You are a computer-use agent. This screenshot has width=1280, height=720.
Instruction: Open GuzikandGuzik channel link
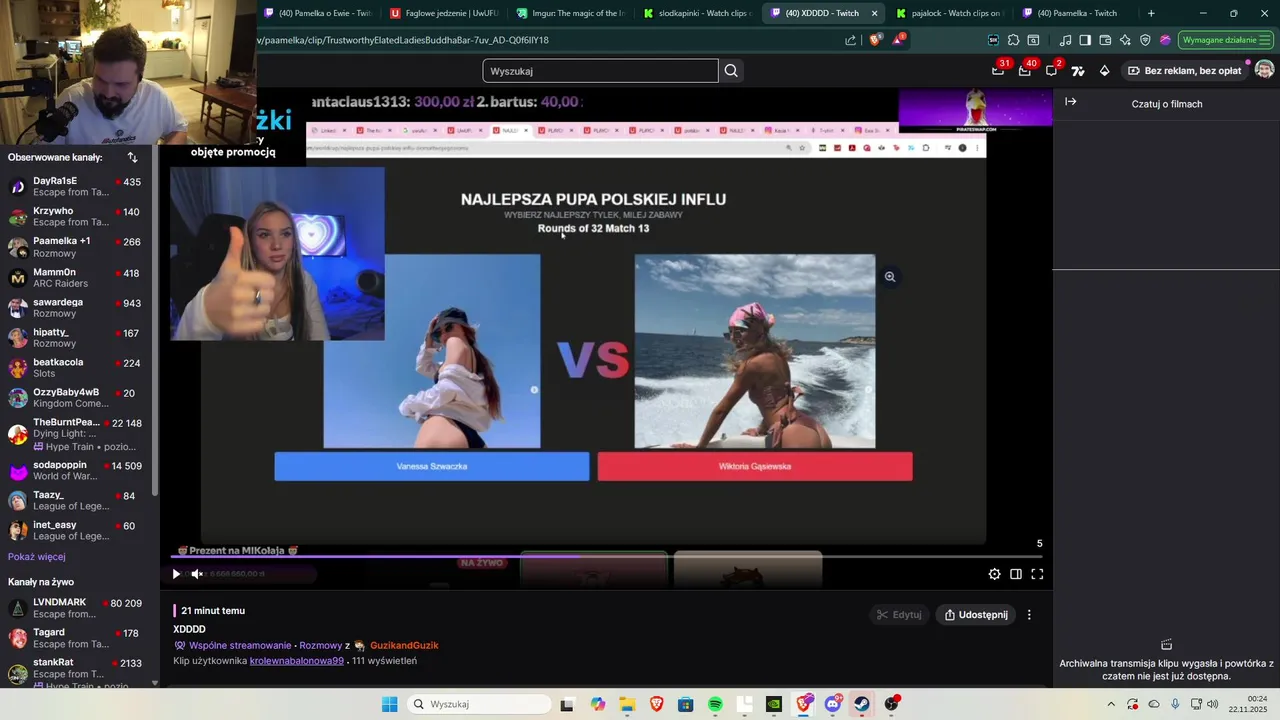pyautogui.click(x=404, y=646)
